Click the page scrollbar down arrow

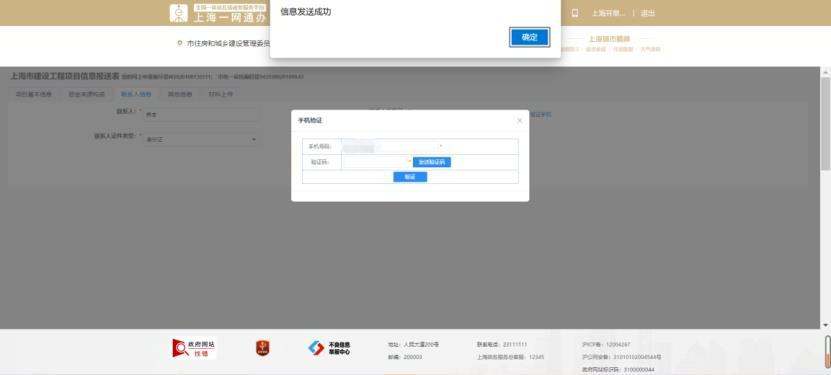pos(825,325)
